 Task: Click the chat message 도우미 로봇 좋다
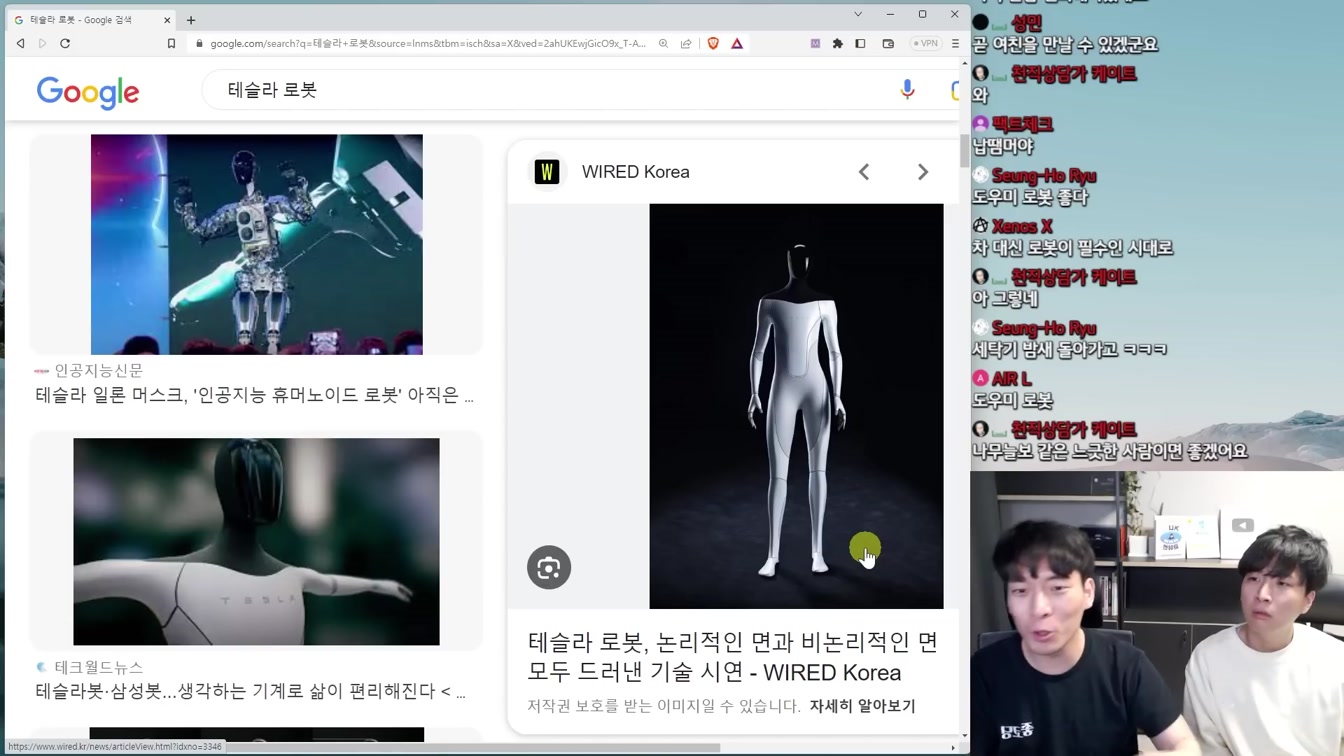pyautogui.click(x=1030, y=197)
